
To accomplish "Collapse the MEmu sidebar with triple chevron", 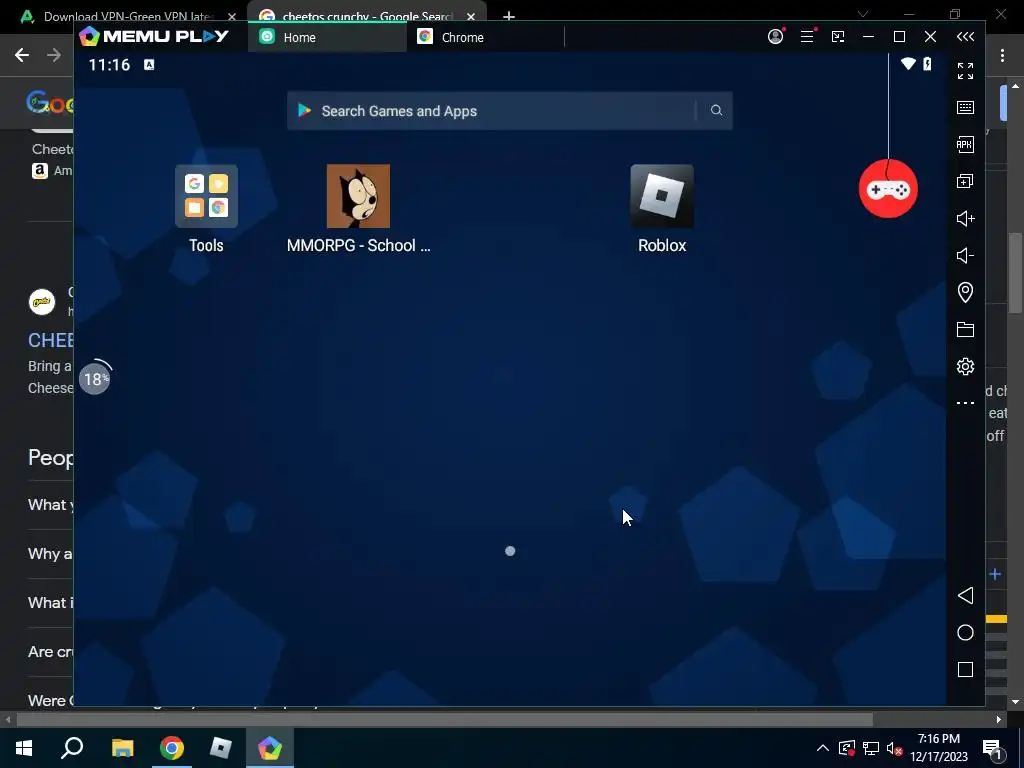I will coord(965,37).
